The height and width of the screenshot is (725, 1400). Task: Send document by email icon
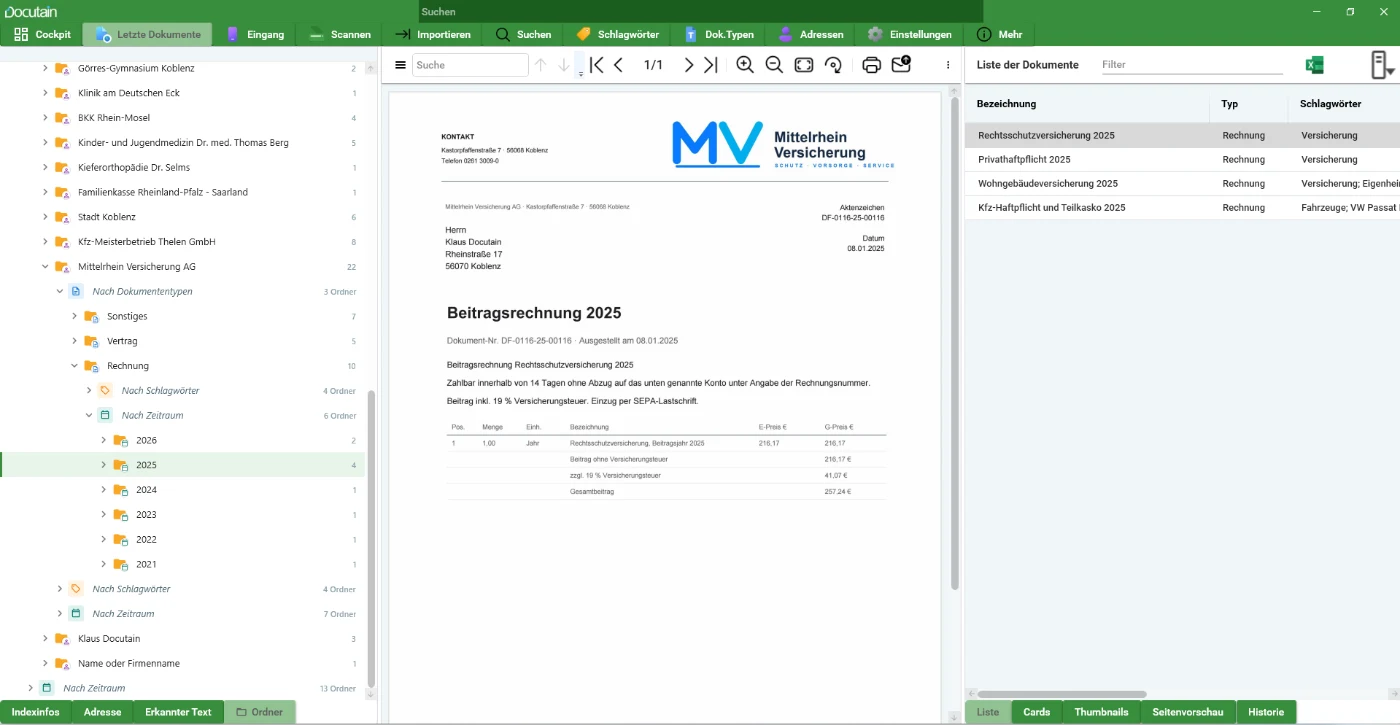coord(901,64)
